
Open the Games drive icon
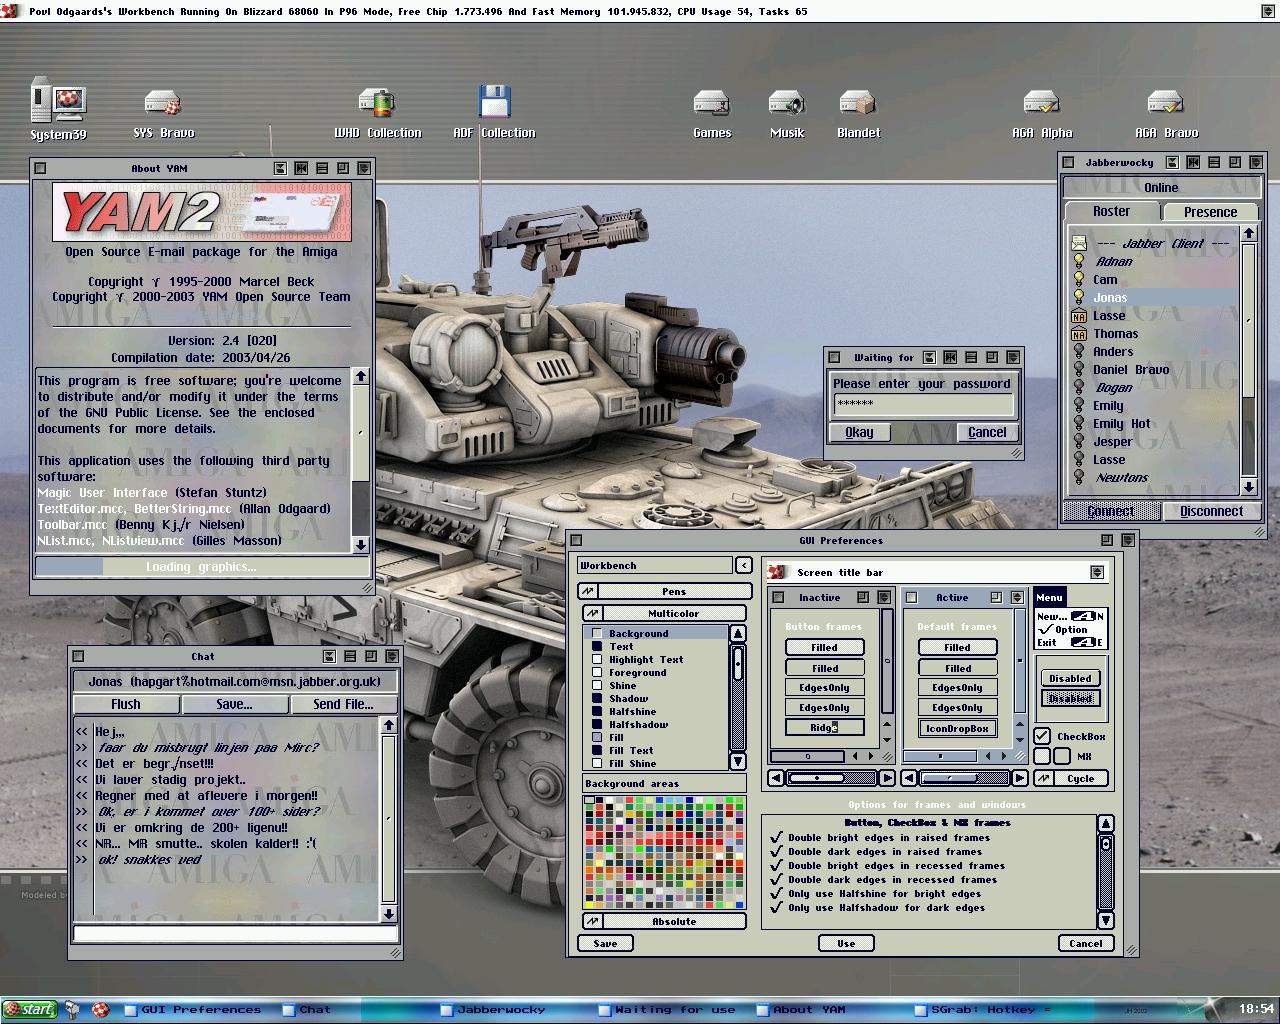click(712, 104)
